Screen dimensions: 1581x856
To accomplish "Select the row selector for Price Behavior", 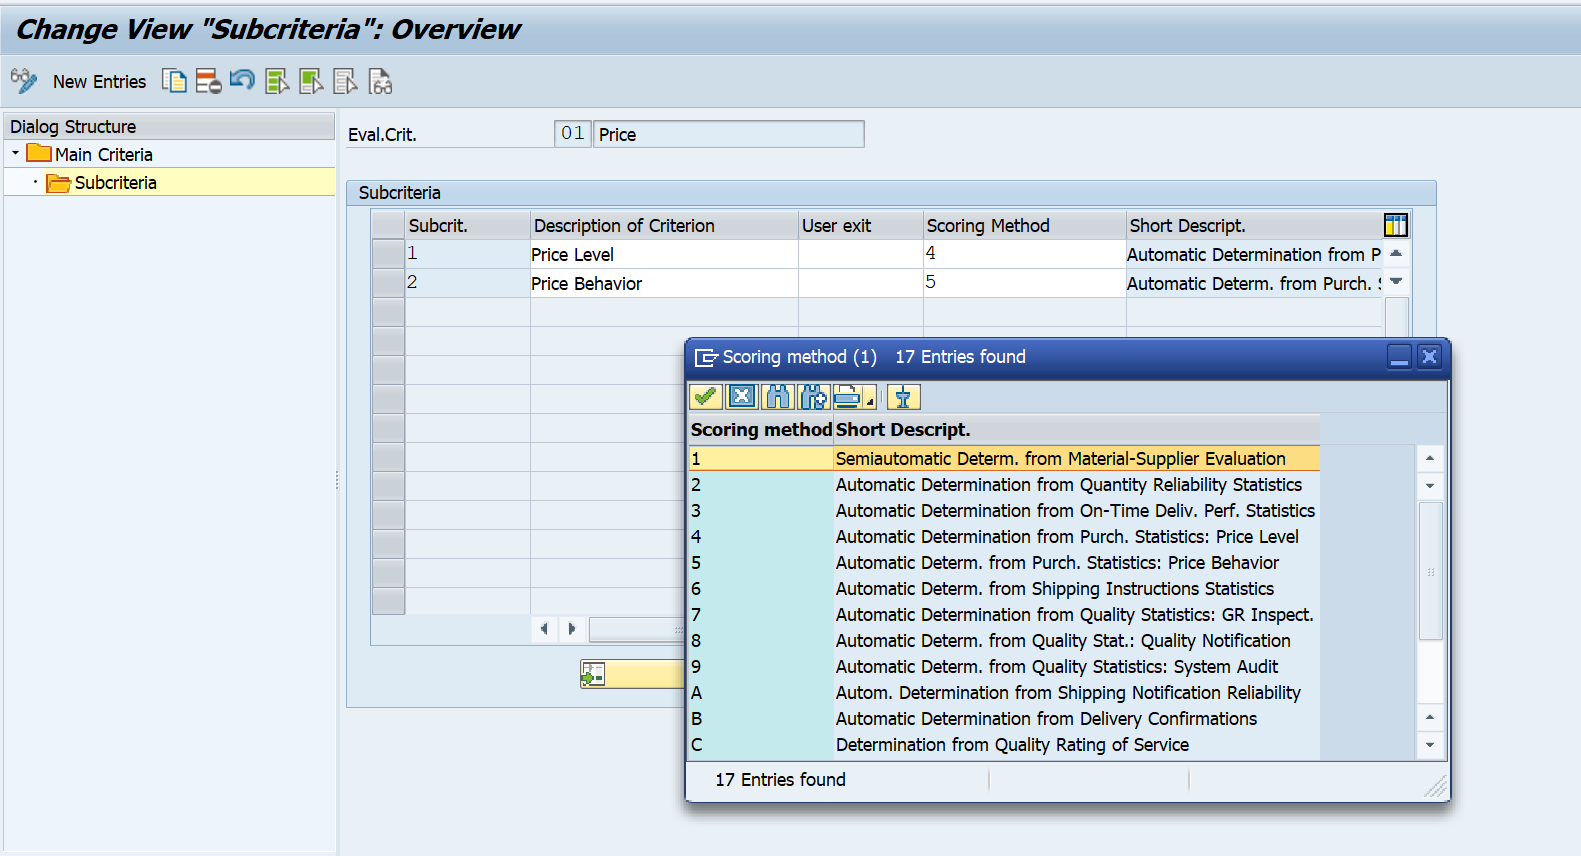I will pos(388,283).
